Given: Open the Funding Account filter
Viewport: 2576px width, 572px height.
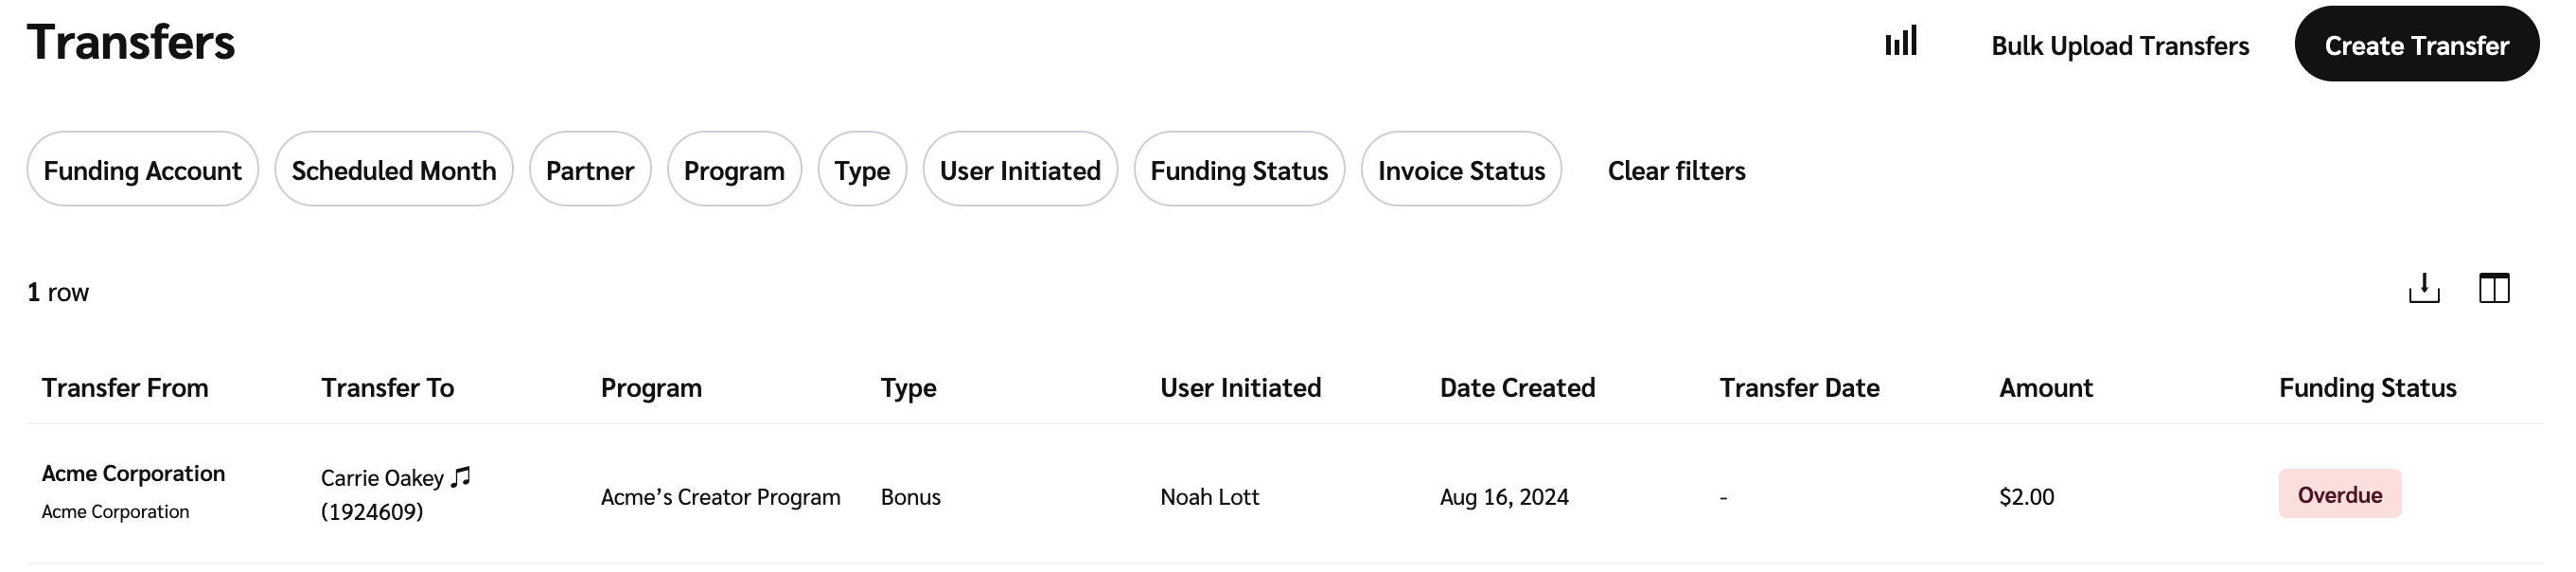Looking at the screenshot, I should click(x=142, y=170).
